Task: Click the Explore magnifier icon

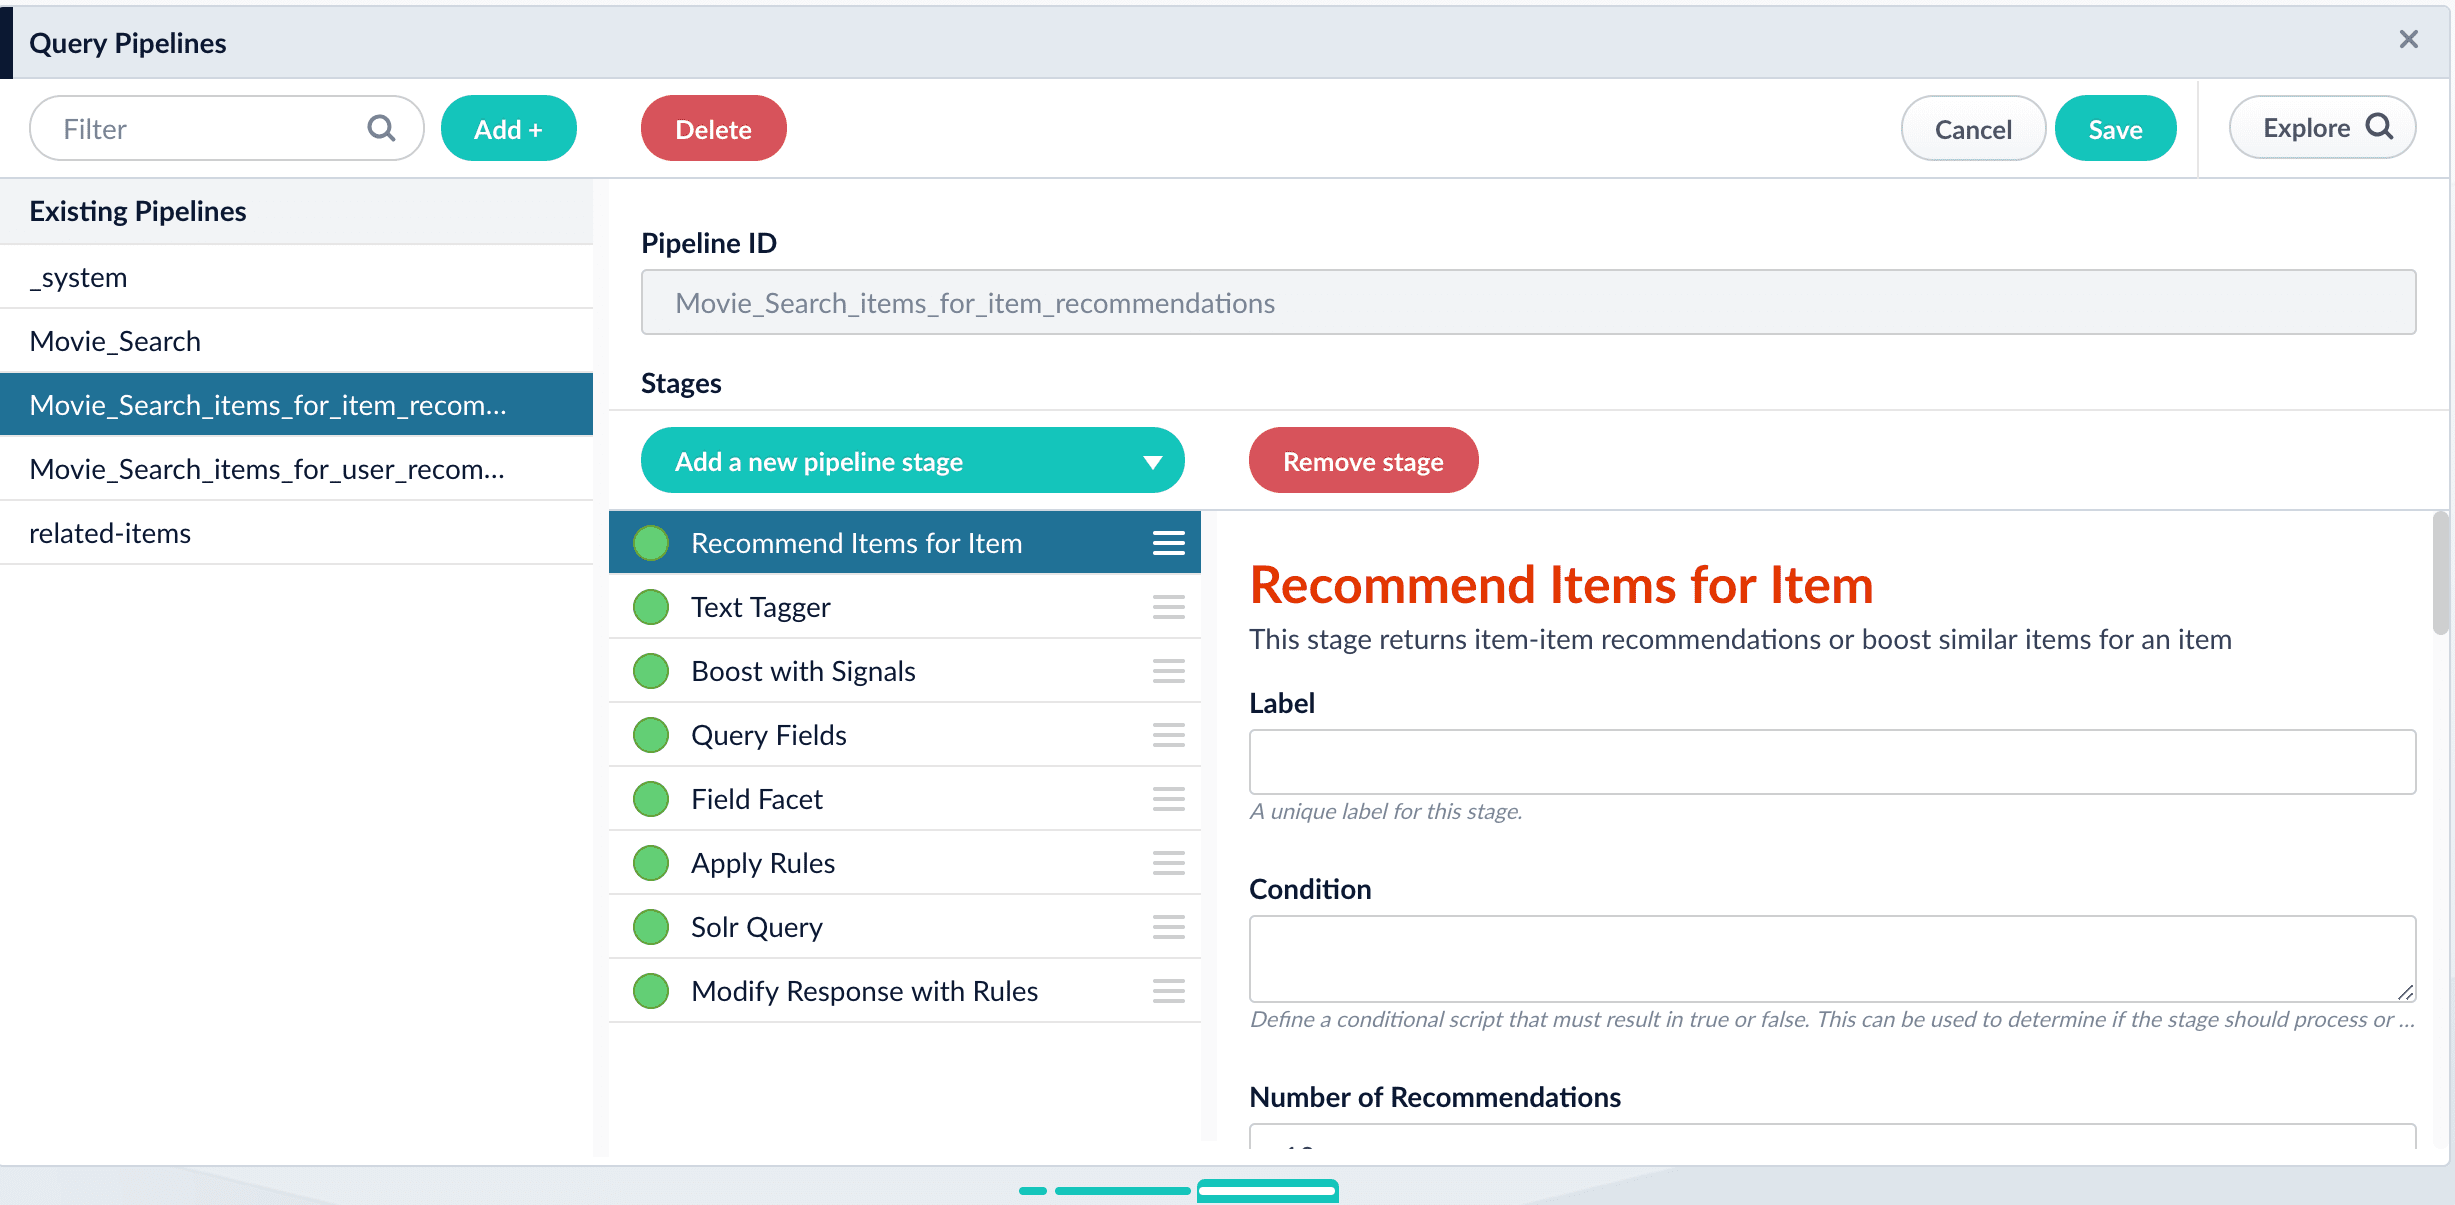Action: [x=2380, y=127]
